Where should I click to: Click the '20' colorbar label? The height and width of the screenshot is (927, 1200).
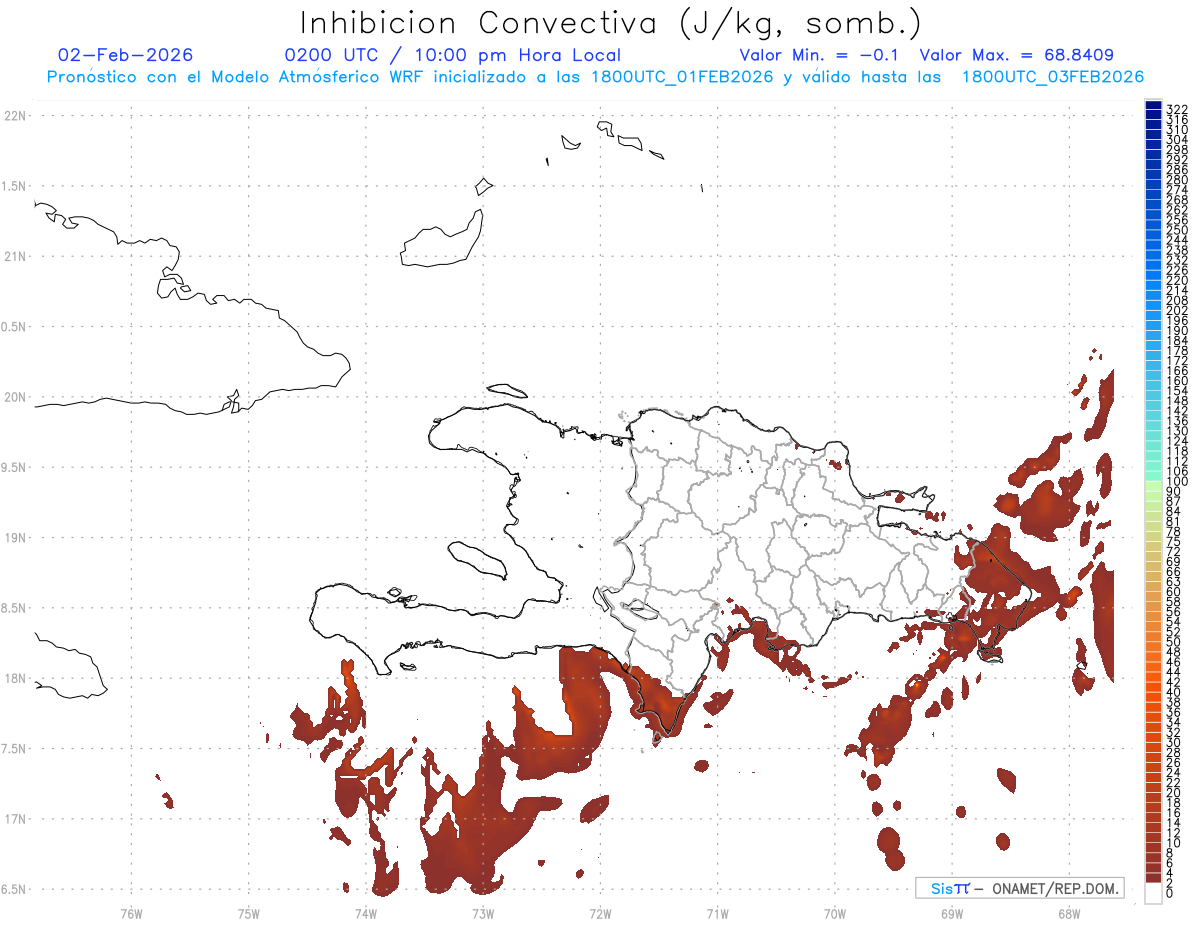(1173, 792)
